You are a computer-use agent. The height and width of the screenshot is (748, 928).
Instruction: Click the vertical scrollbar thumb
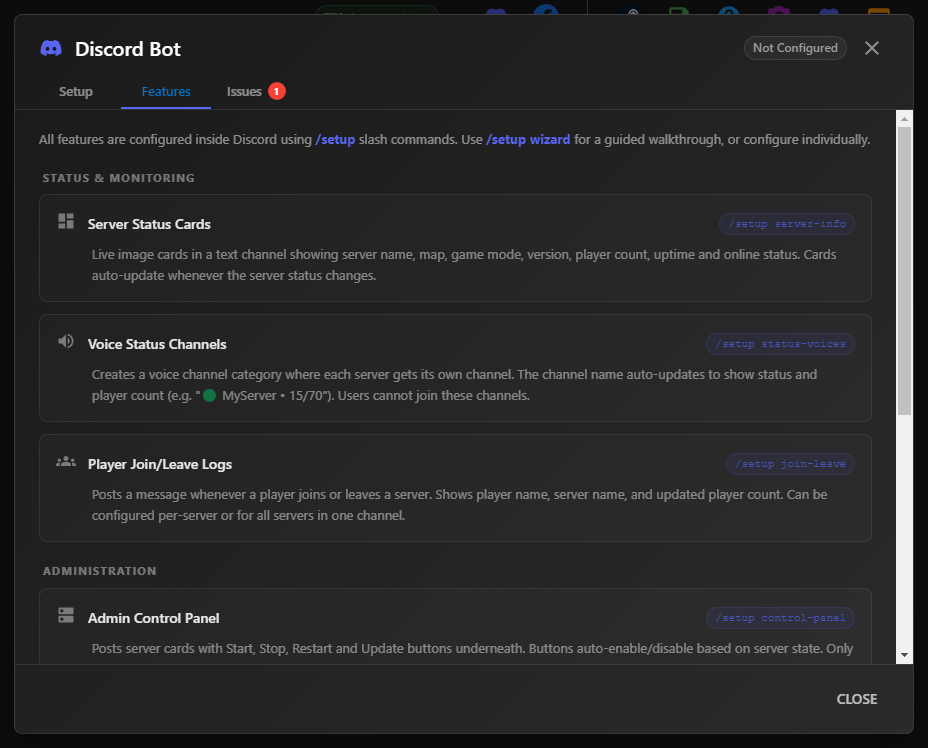(x=904, y=271)
